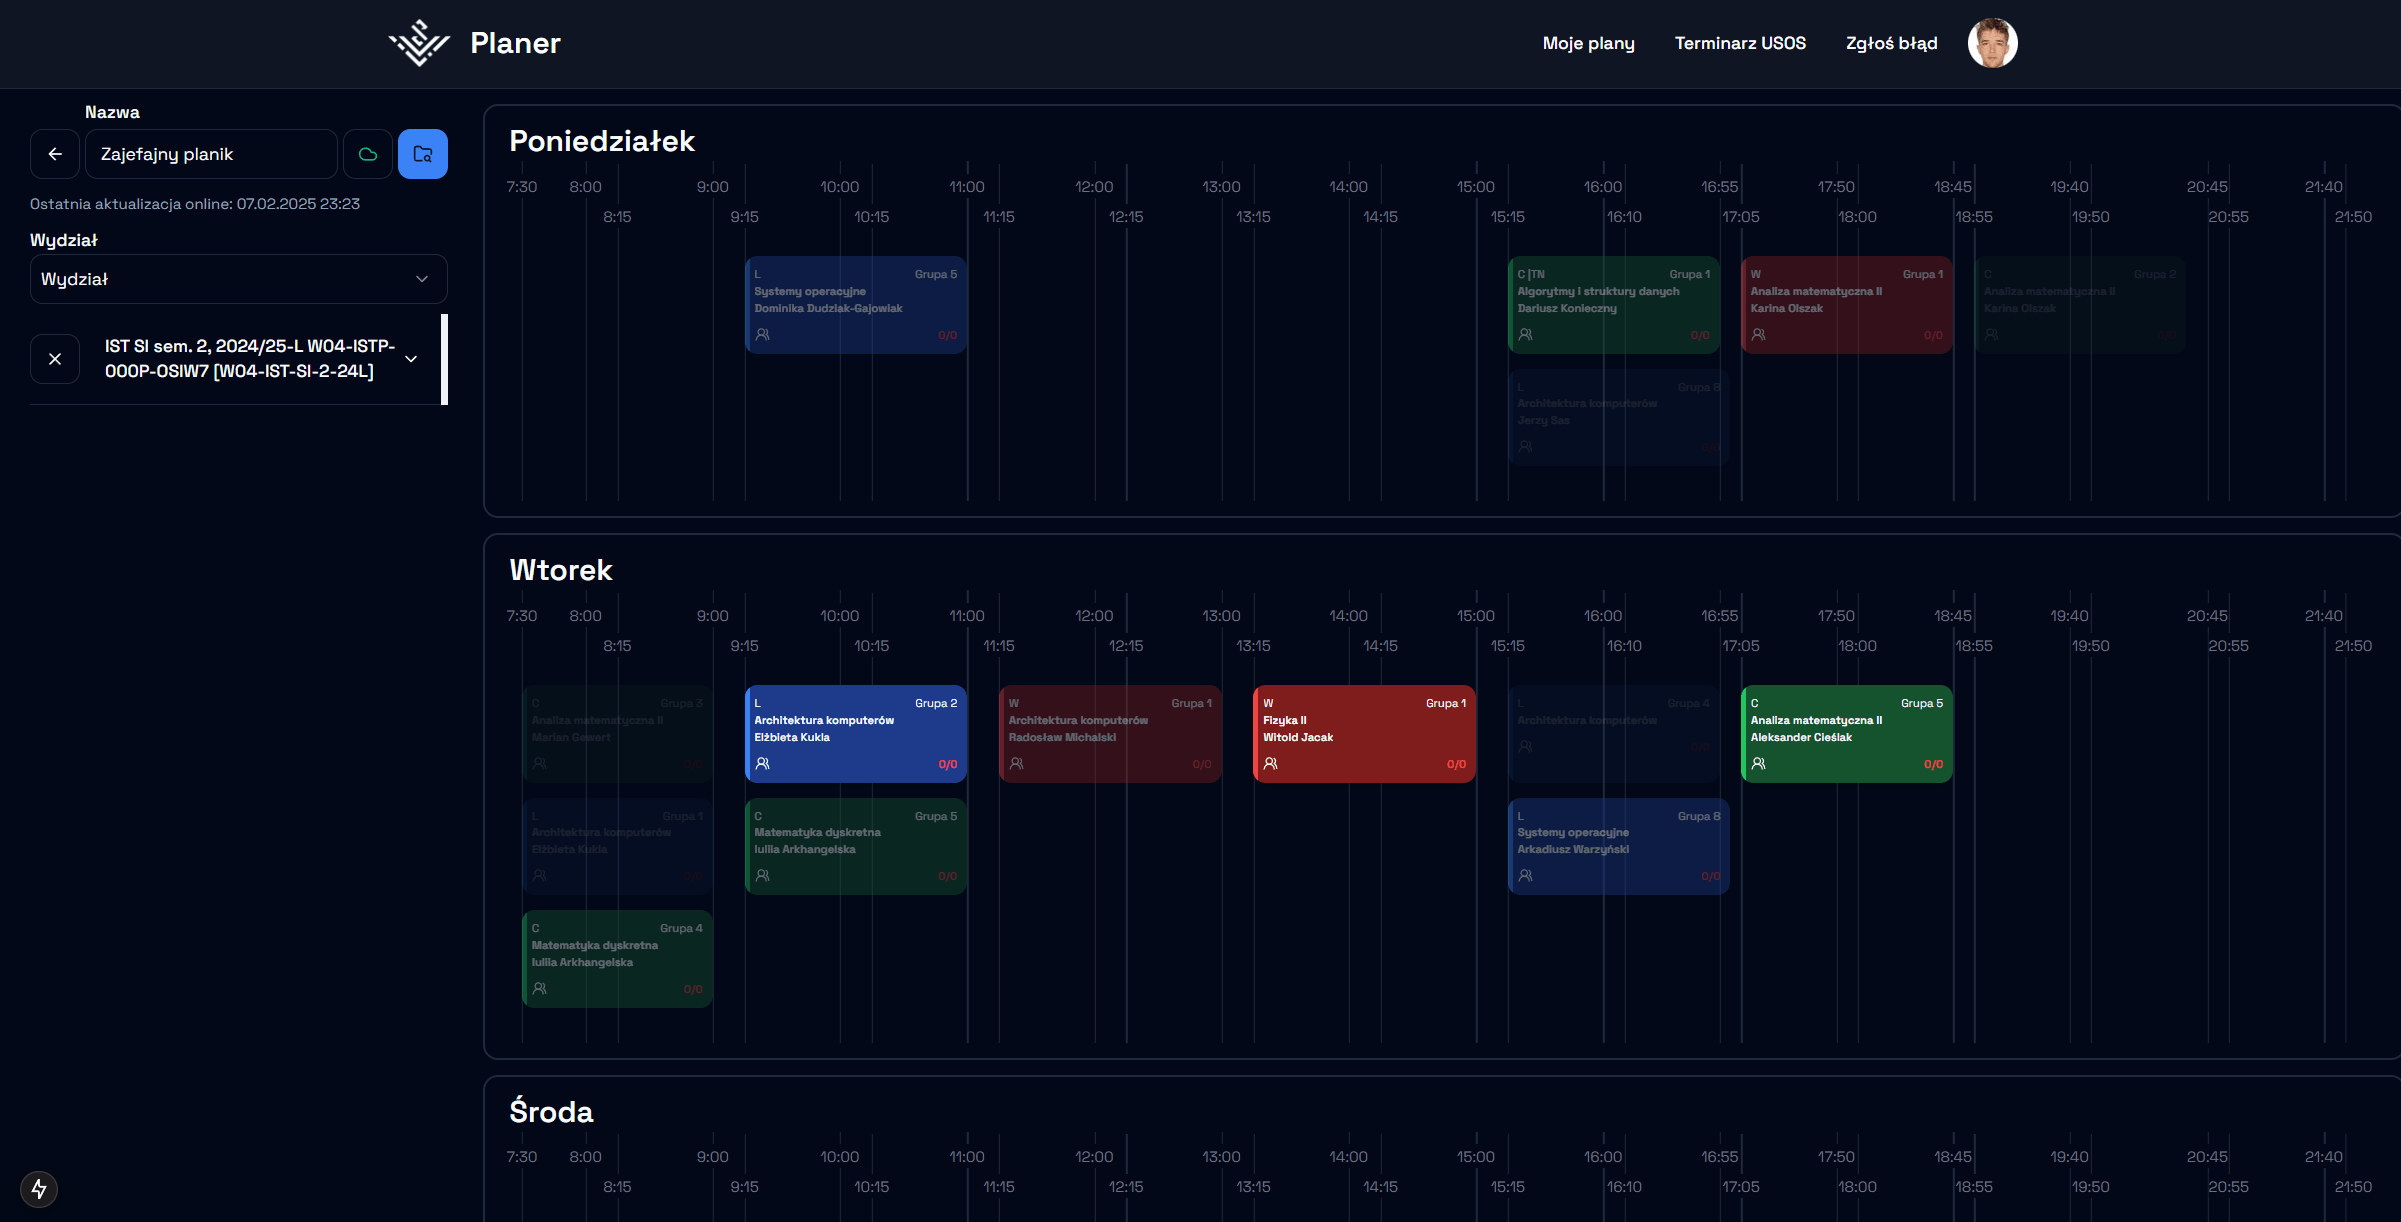Click the Planer logo icon
The image size is (2401, 1222).
pyautogui.click(x=419, y=43)
